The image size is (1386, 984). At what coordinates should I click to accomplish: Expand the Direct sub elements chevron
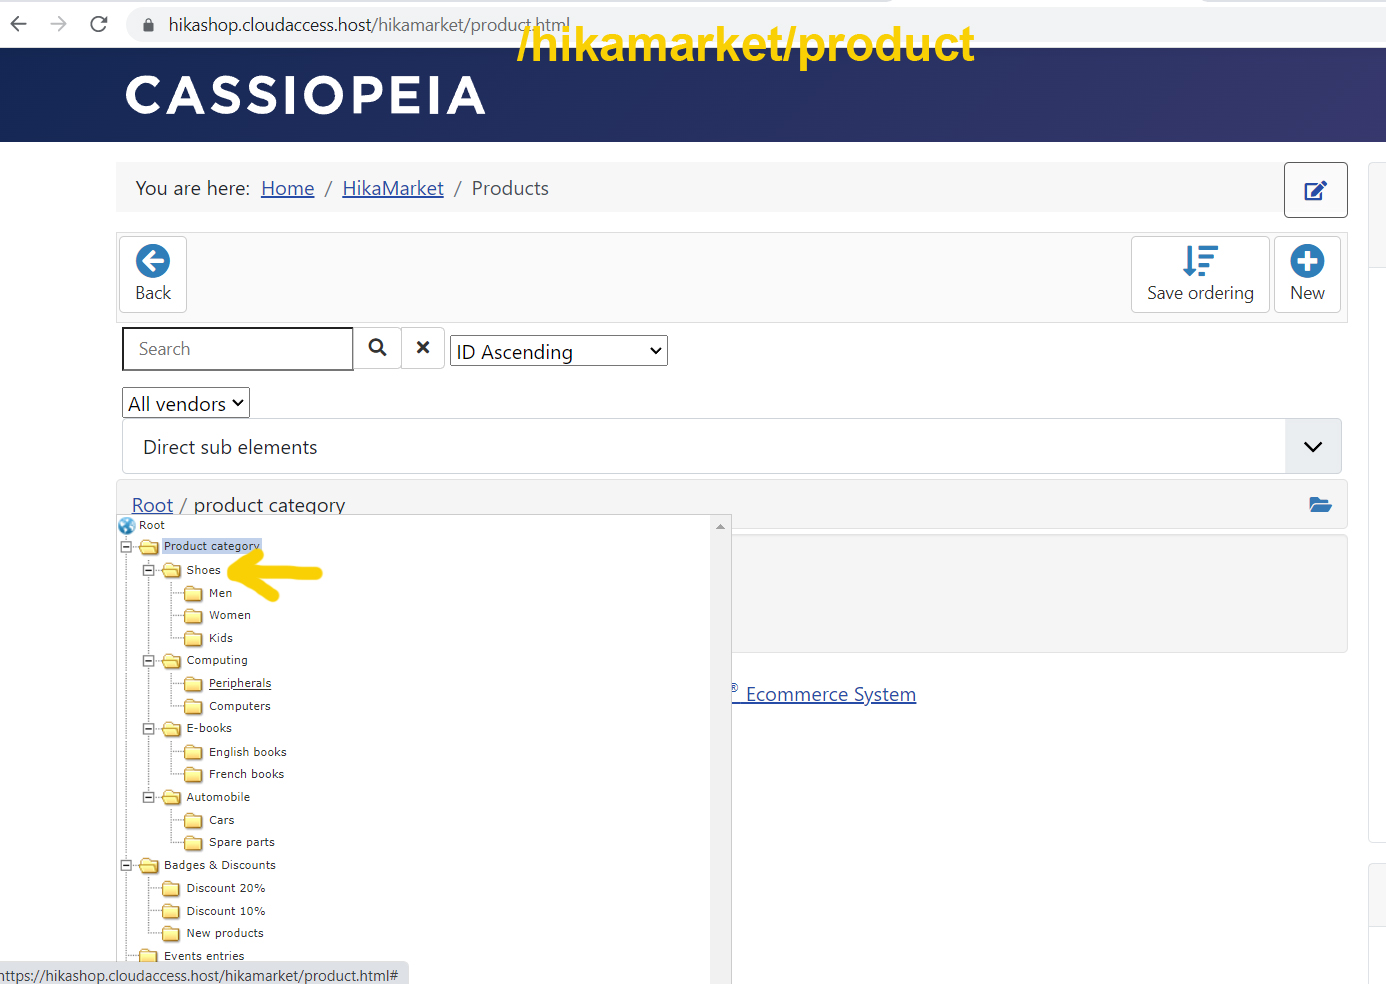click(x=1312, y=447)
